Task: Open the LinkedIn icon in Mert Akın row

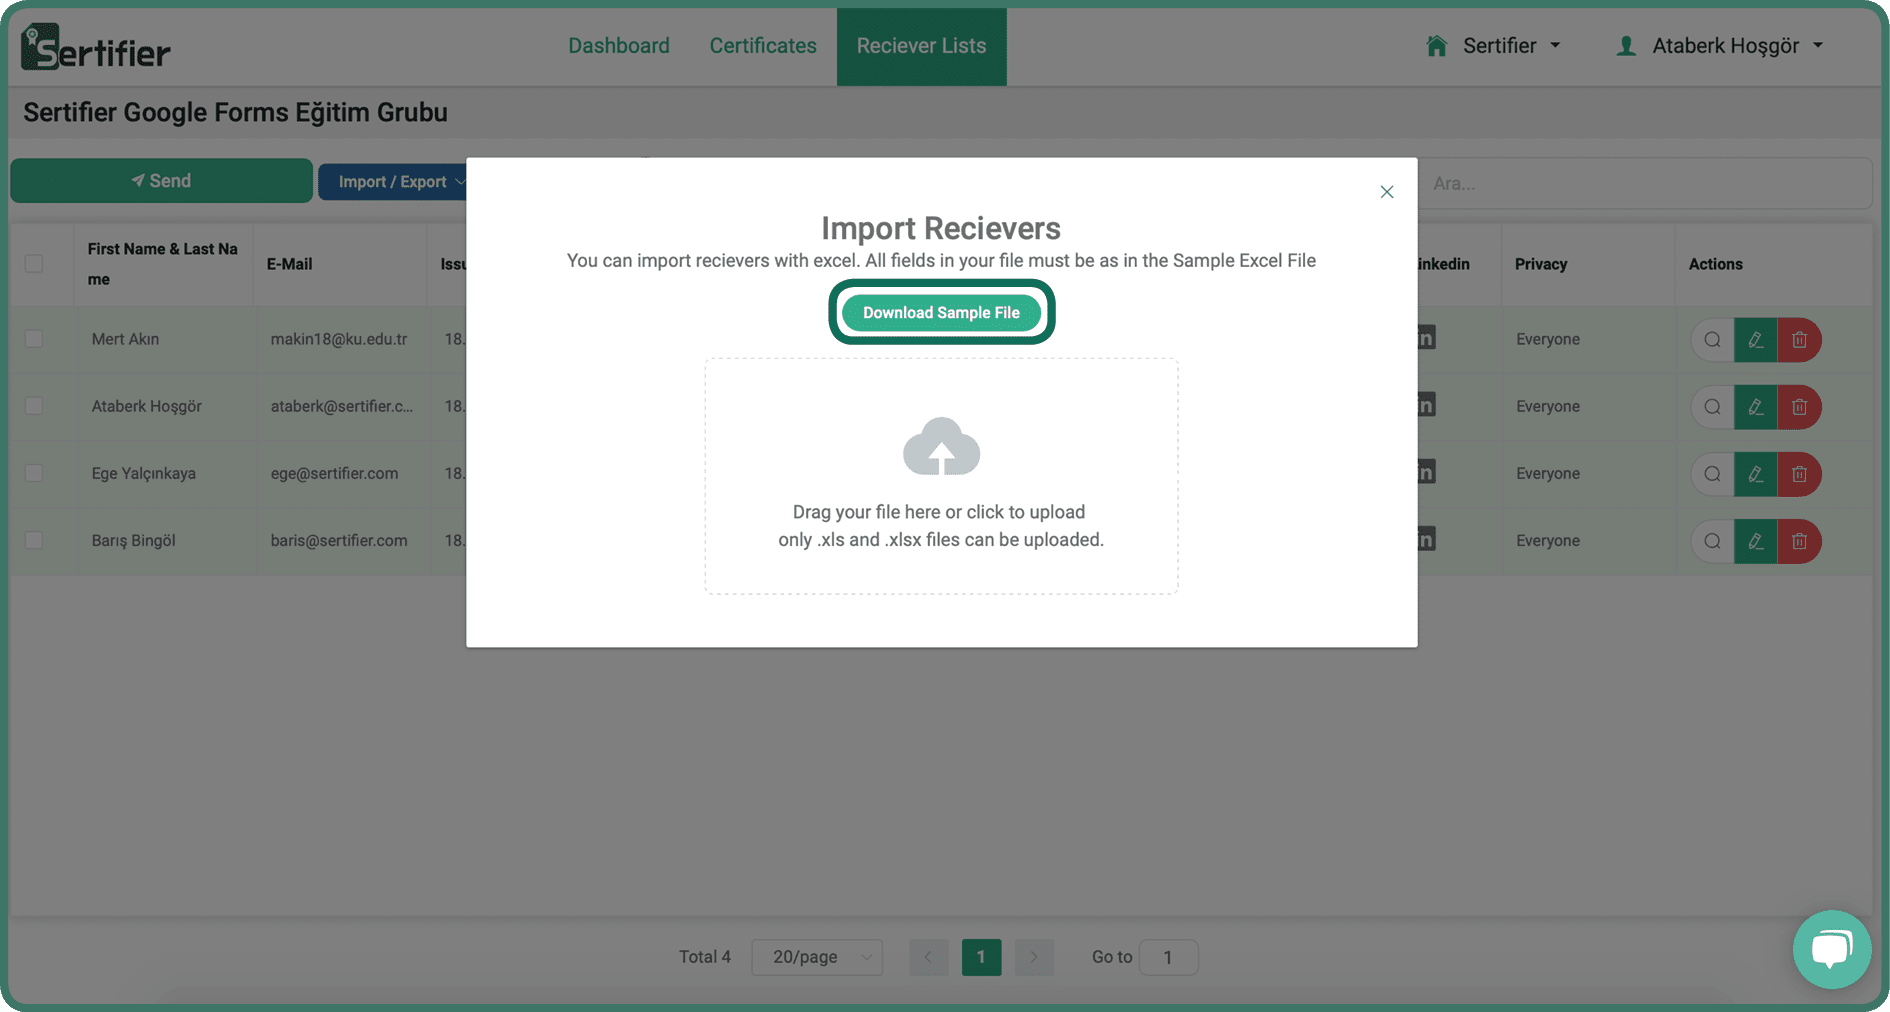Action: pyautogui.click(x=1426, y=338)
